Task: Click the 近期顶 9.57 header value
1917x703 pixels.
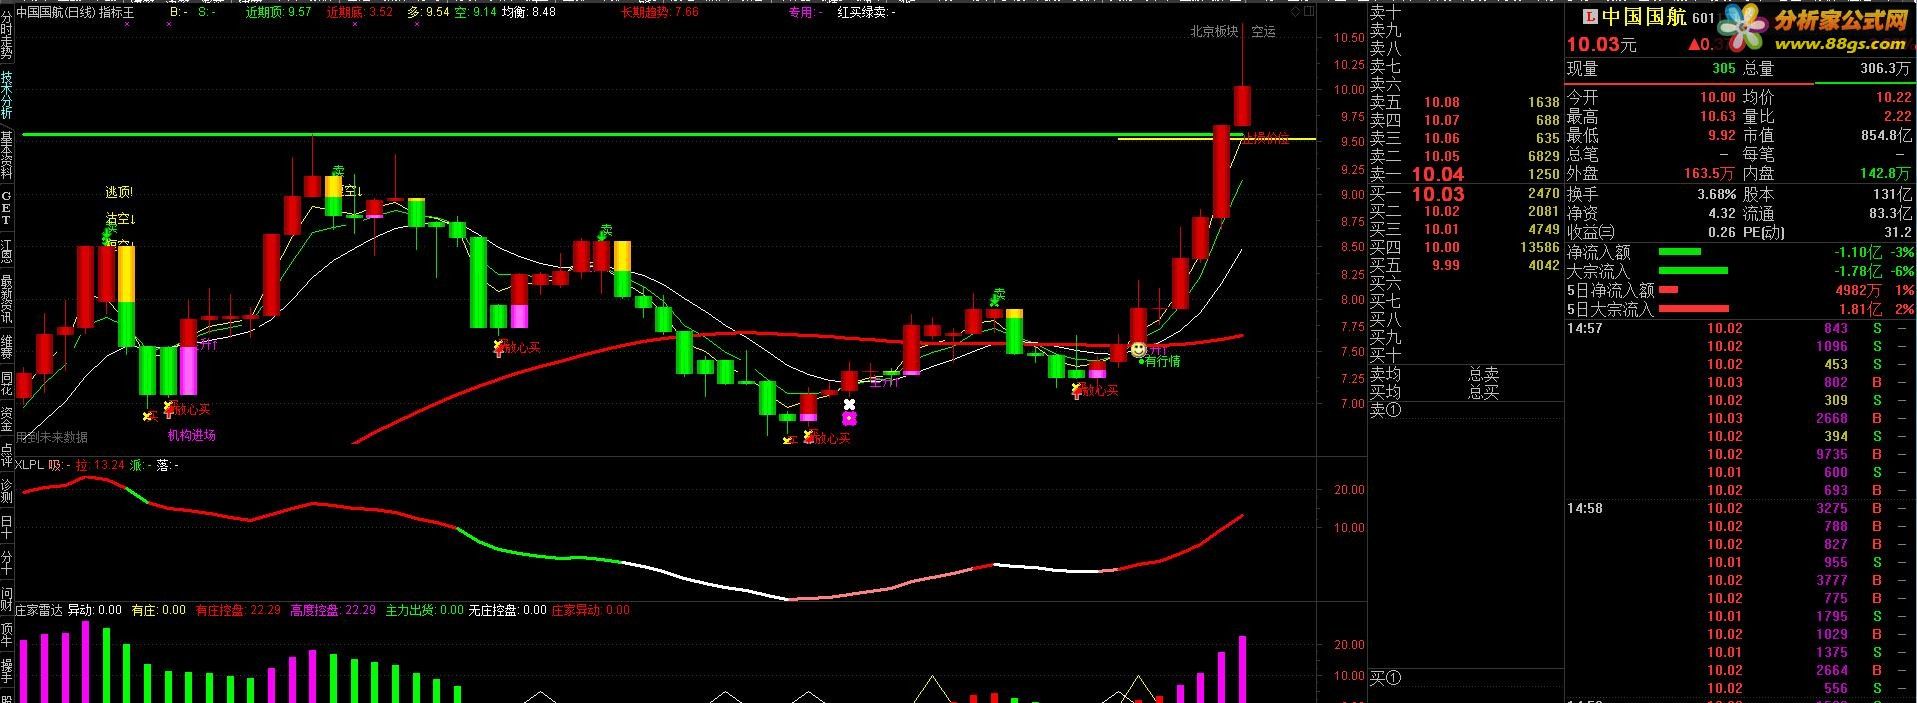Action: [277, 13]
